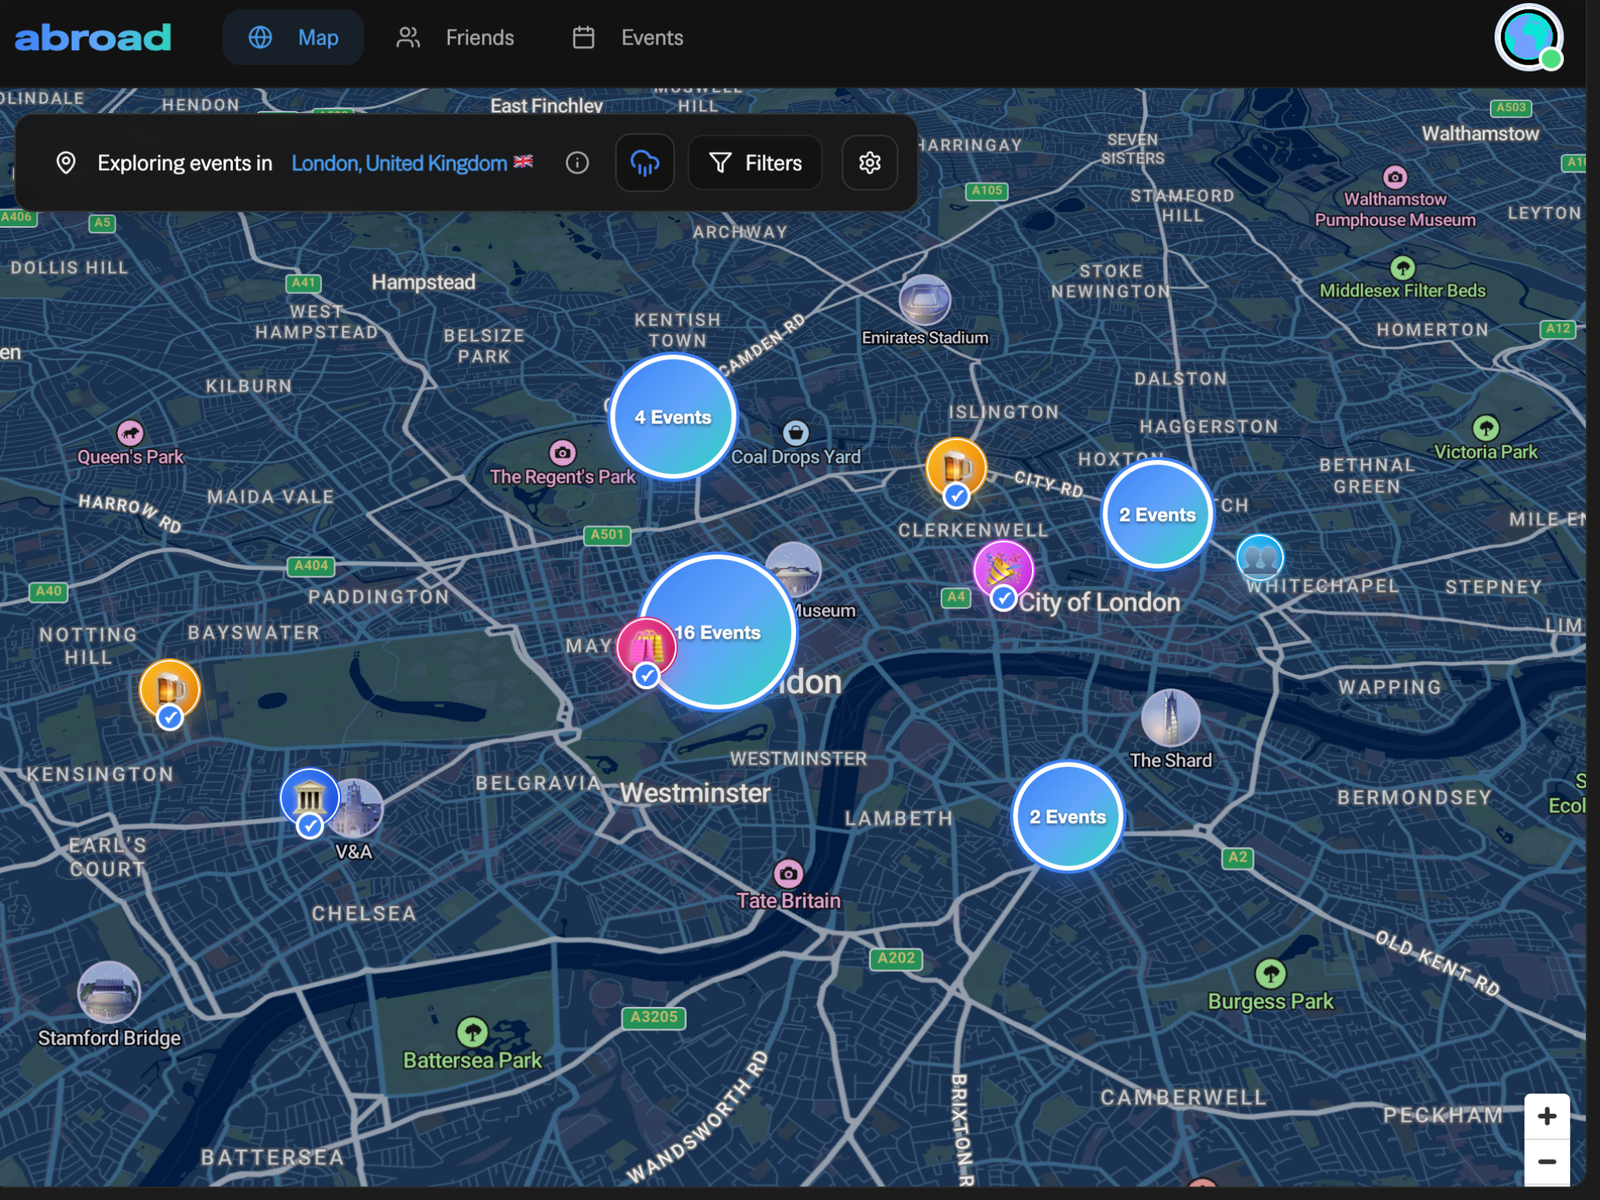The width and height of the screenshot is (1600, 1200).
Task: Open the profile avatar menu
Action: 1528,38
